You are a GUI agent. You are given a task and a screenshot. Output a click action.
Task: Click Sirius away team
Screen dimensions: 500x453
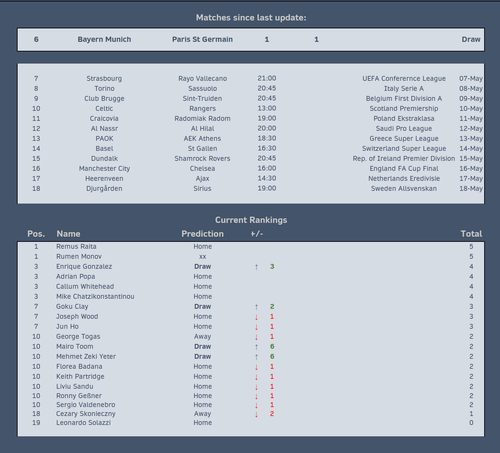click(x=202, y=189)
